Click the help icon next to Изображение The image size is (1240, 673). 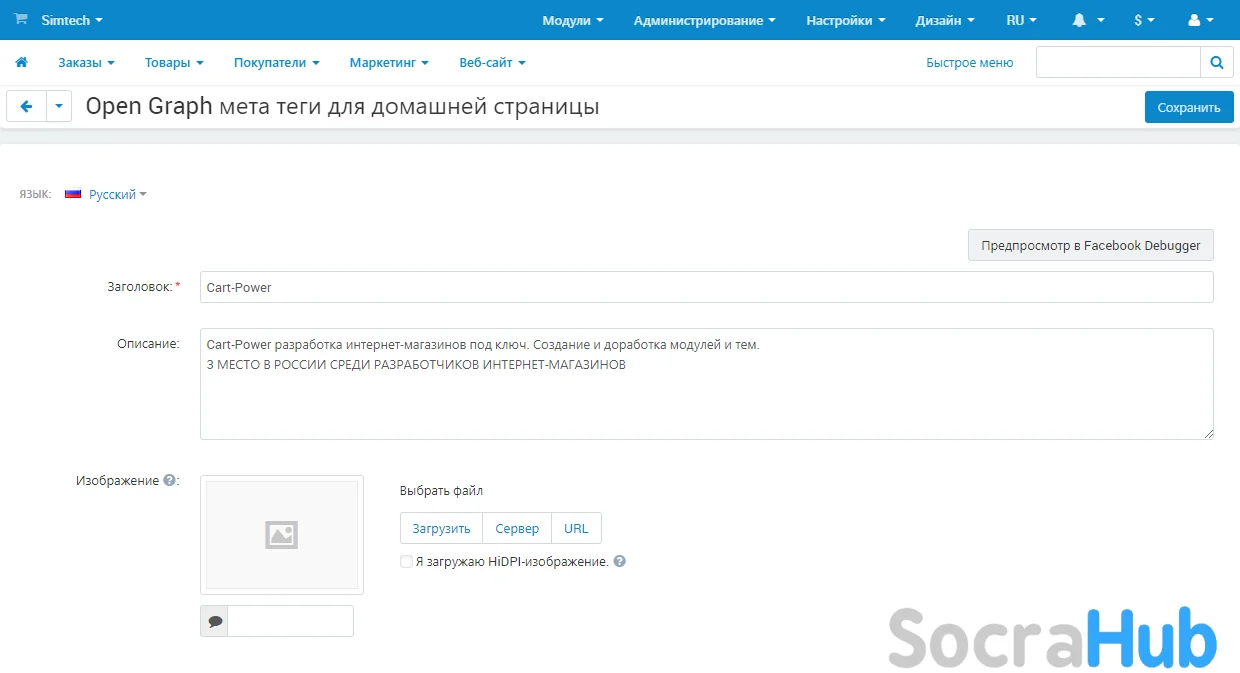[x=170, y=481]
